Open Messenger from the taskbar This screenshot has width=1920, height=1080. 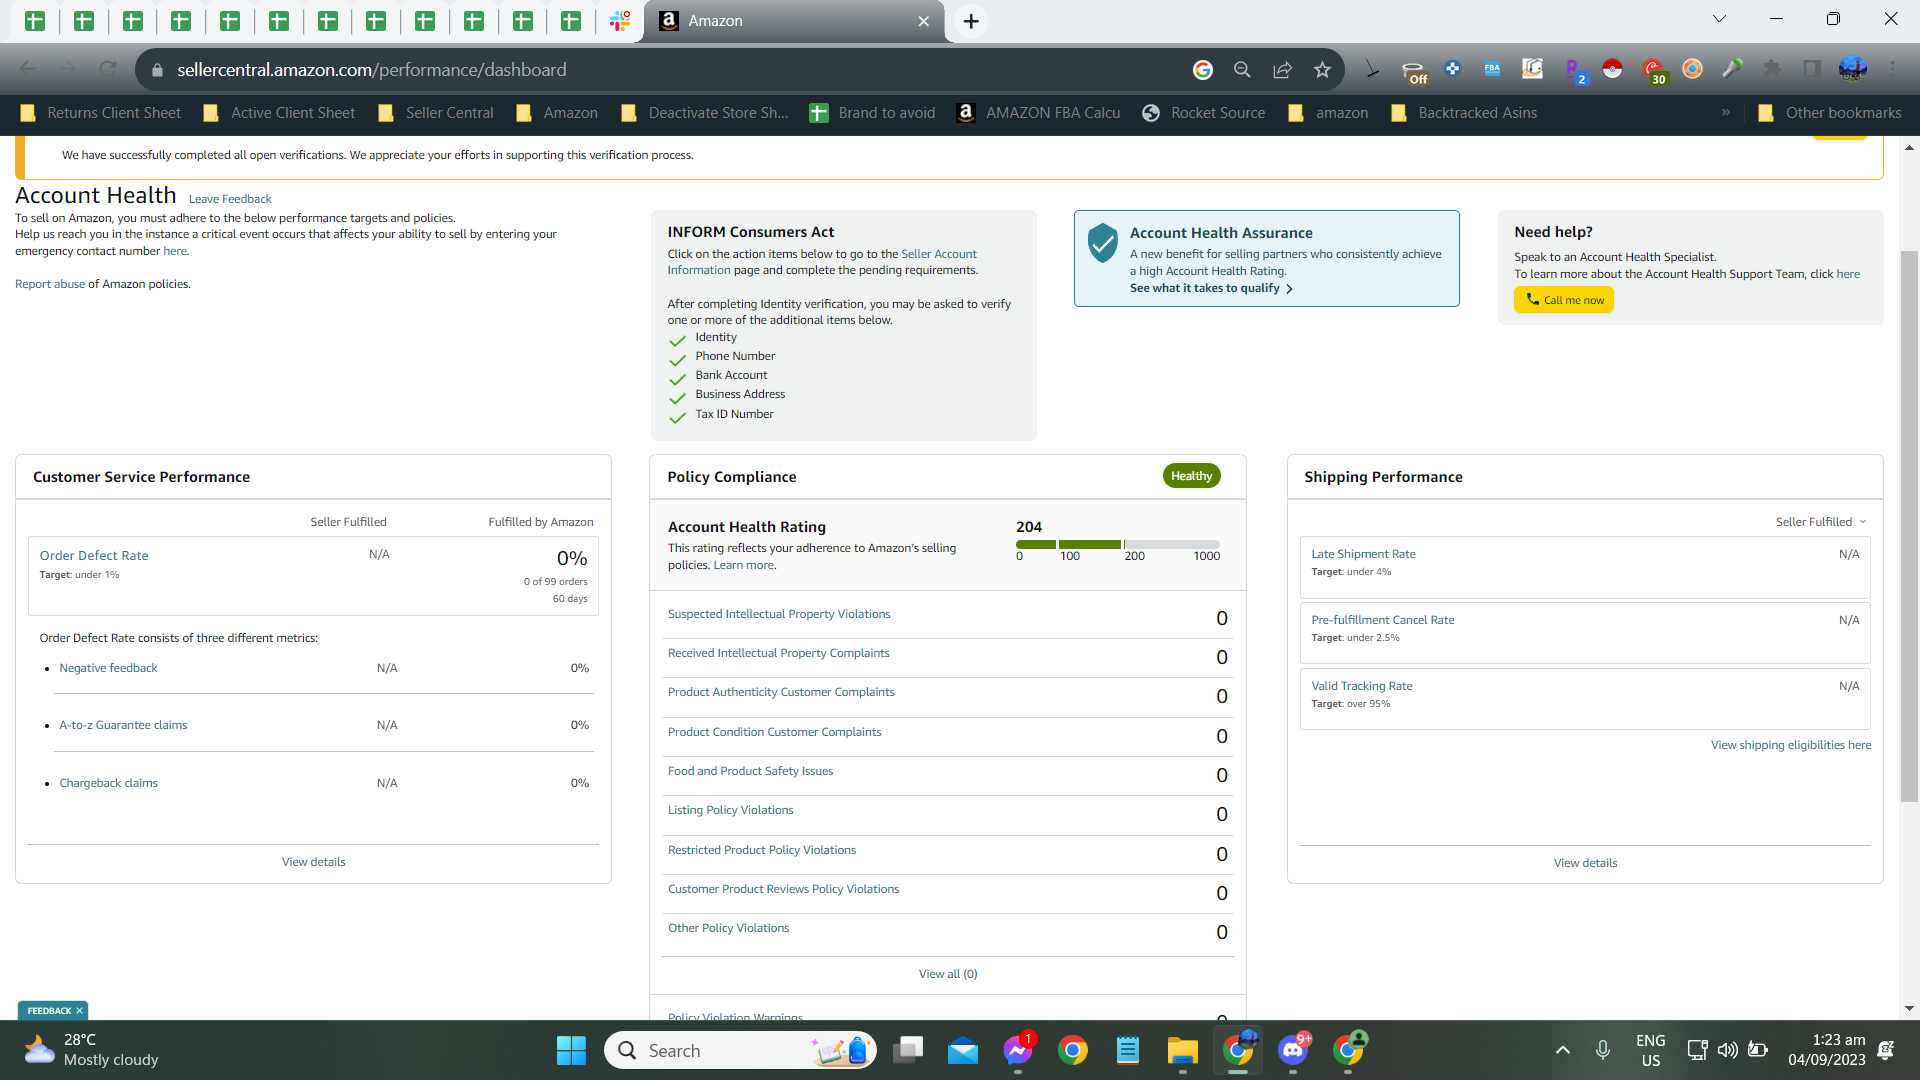[x=1018, y=1051]
